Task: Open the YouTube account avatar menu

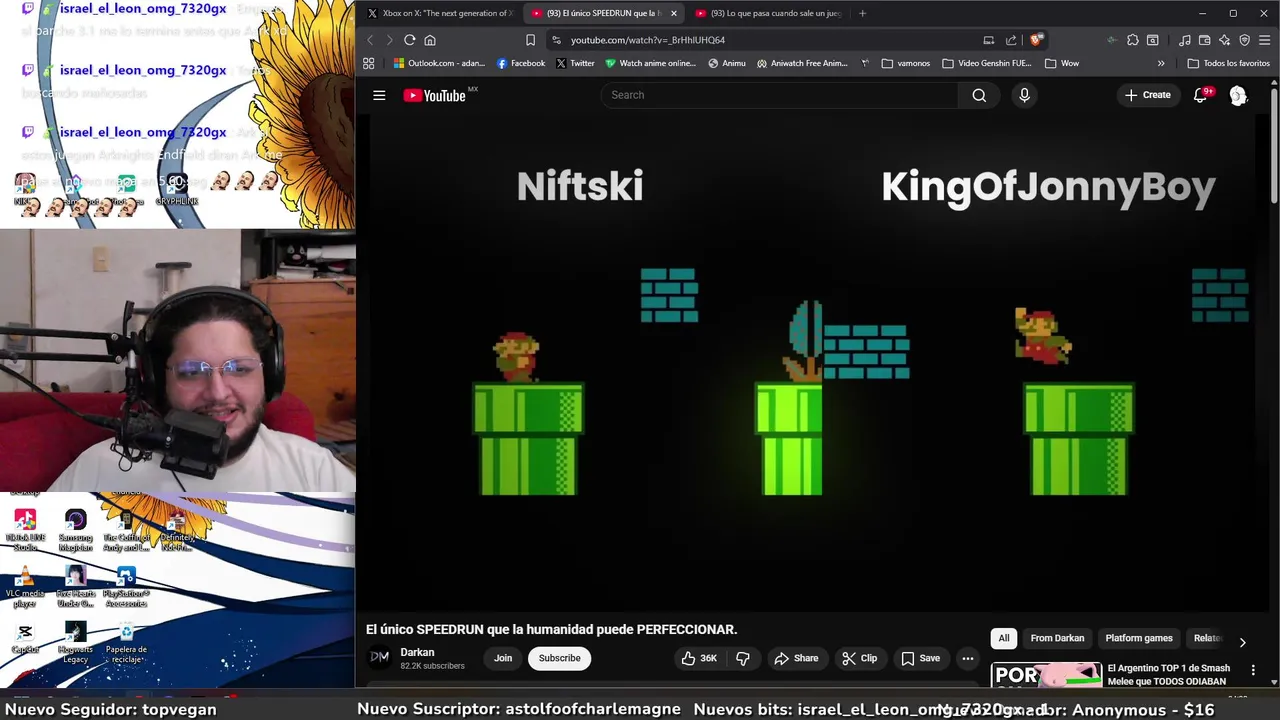Action: click(1238, 95)
